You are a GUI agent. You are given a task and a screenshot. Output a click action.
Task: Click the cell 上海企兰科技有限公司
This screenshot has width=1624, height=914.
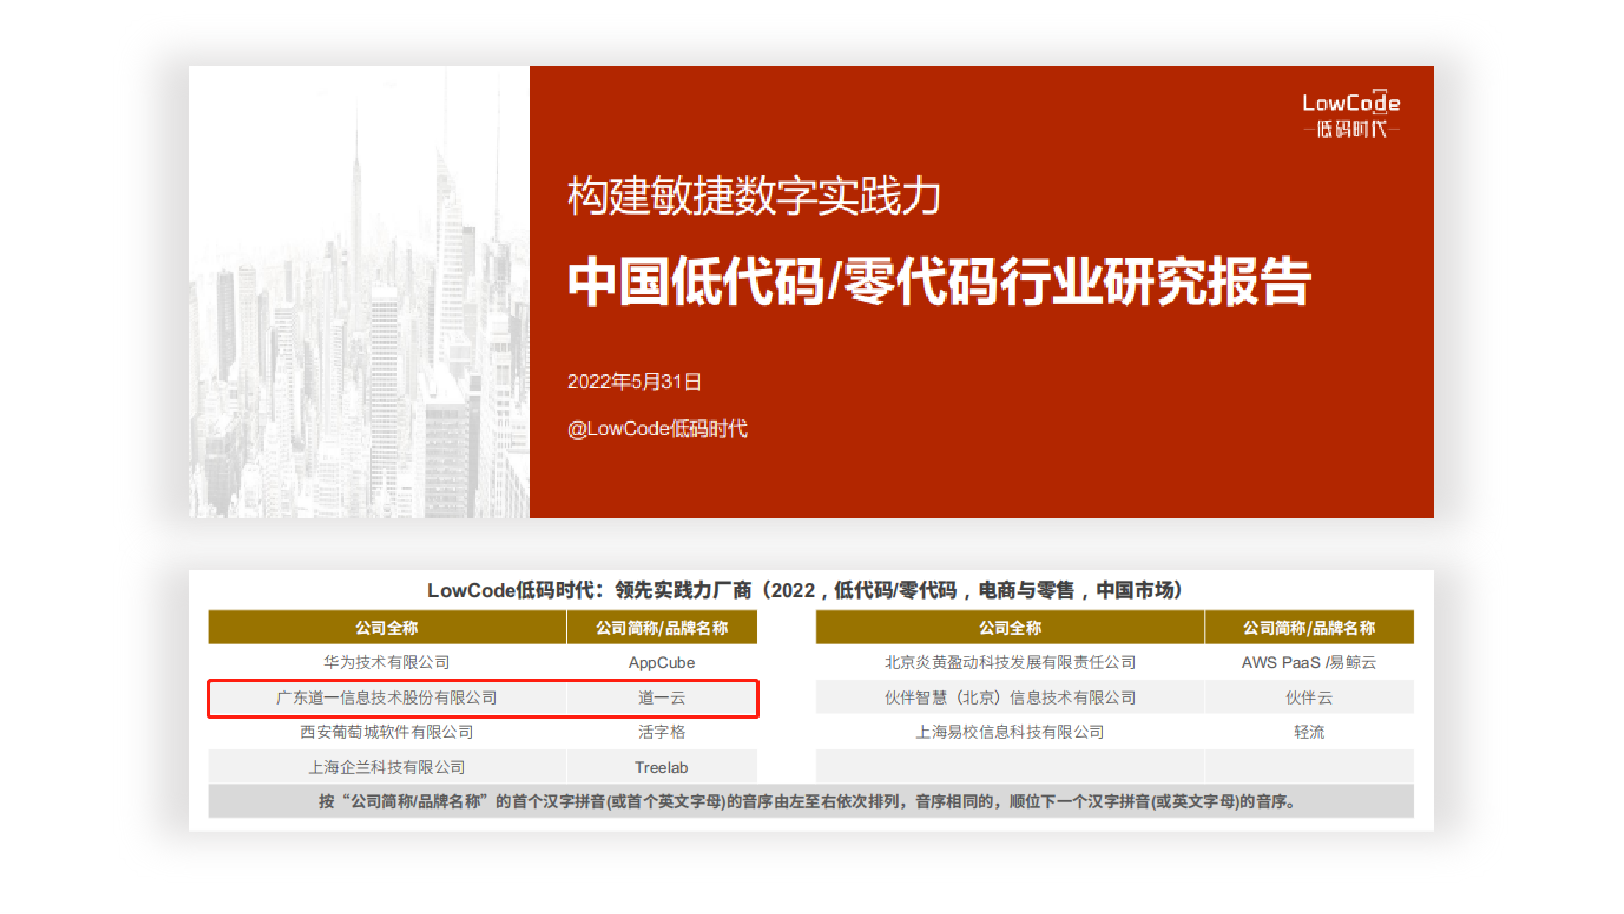point(387,767)
